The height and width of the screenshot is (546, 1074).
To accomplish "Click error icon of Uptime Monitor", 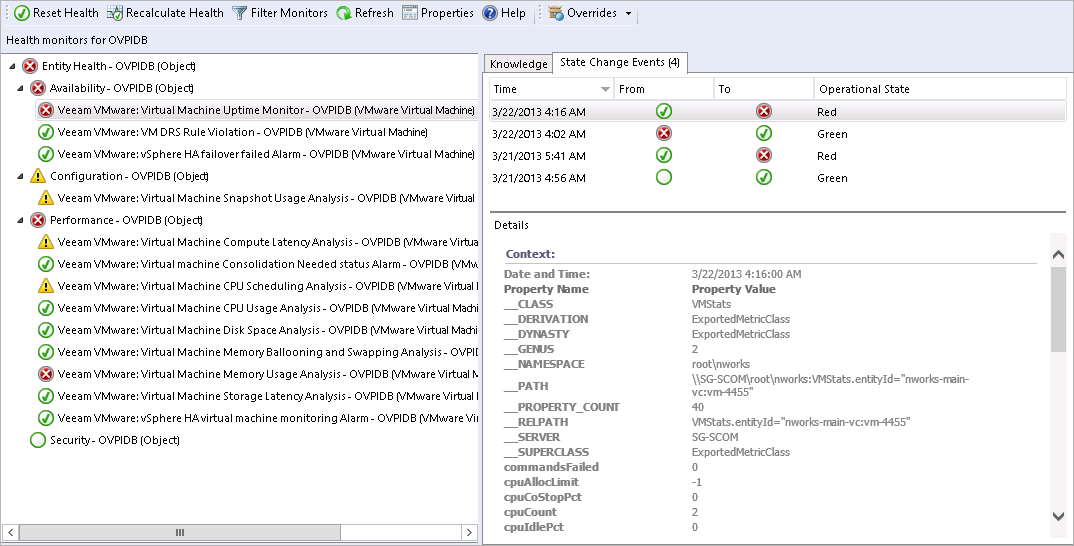I will coord(46,110).
